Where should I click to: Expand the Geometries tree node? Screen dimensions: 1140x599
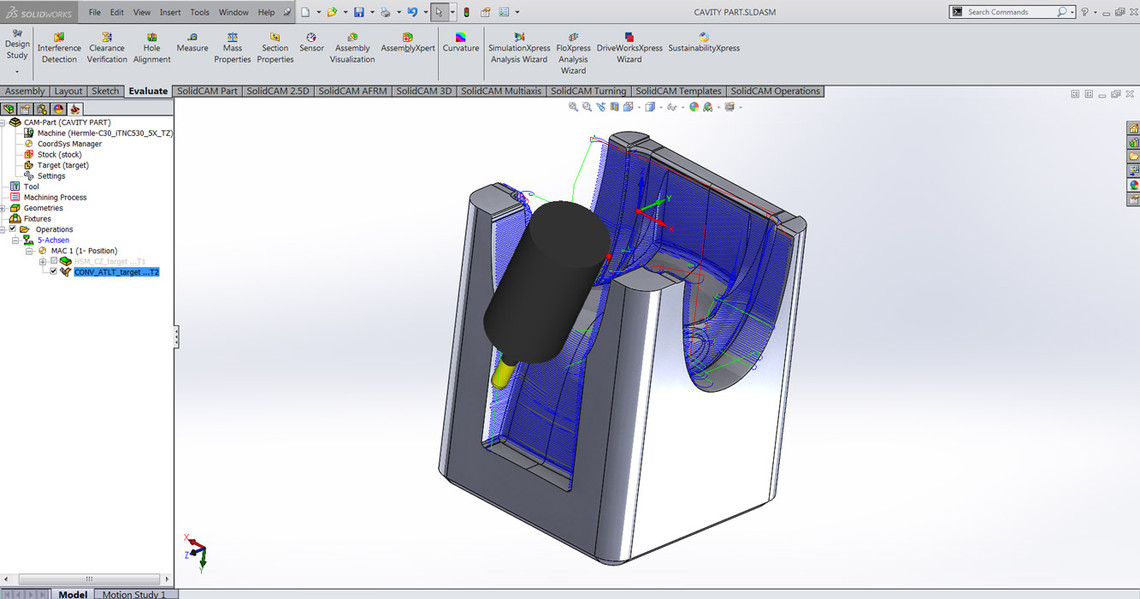pyautogui.click(x=3, y=208)
